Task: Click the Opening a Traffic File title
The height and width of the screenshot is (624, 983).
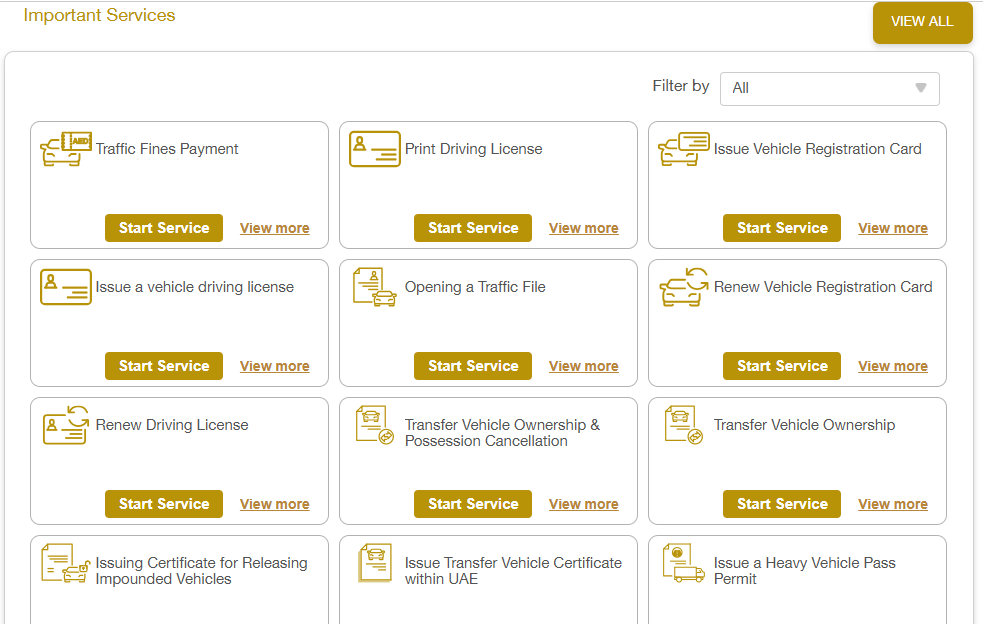Action: [x=475, y=287]
